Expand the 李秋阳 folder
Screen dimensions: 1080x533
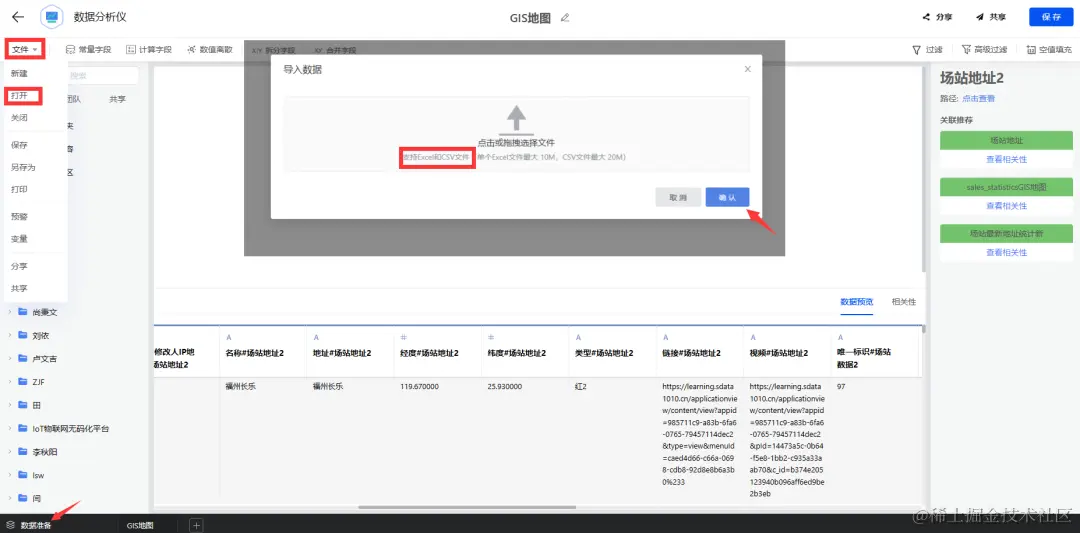(x=10, y=452)
